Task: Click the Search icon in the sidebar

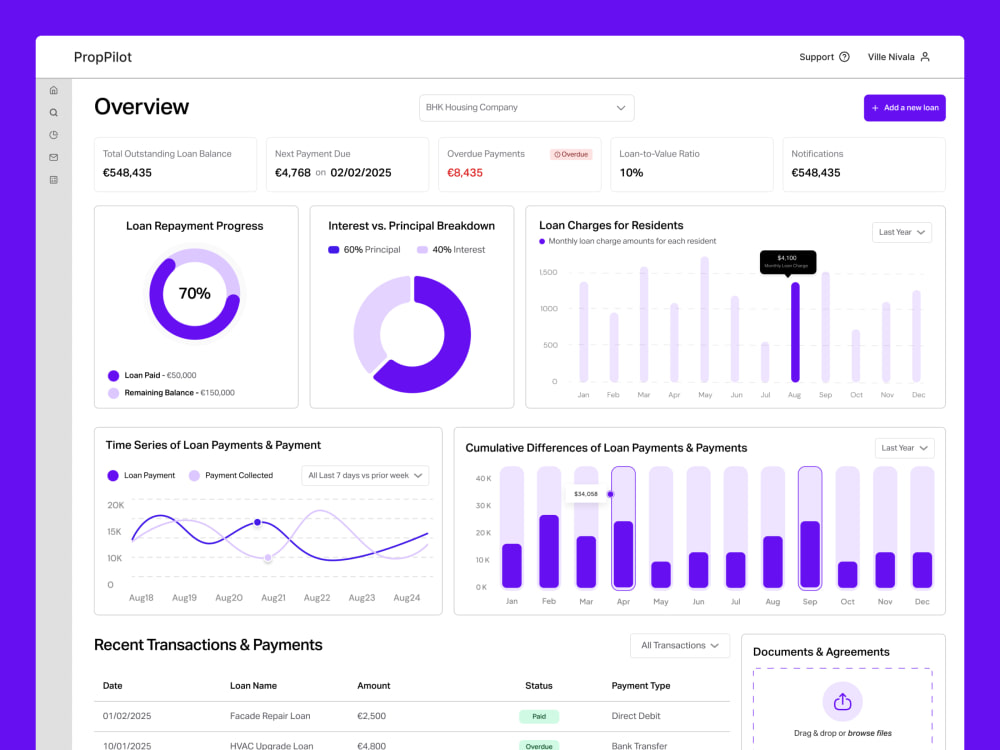Action: click(x=54, y=113)
